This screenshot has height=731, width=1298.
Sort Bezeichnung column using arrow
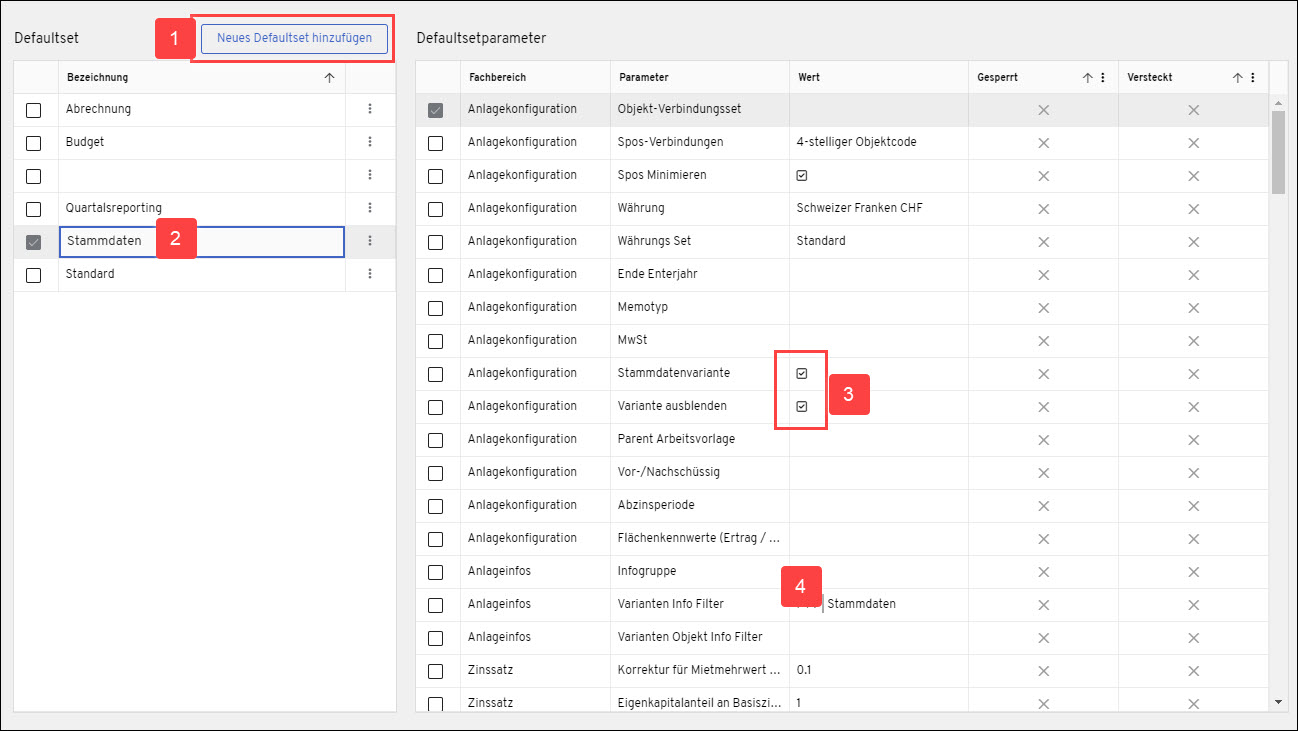click(x=329, y=78)
